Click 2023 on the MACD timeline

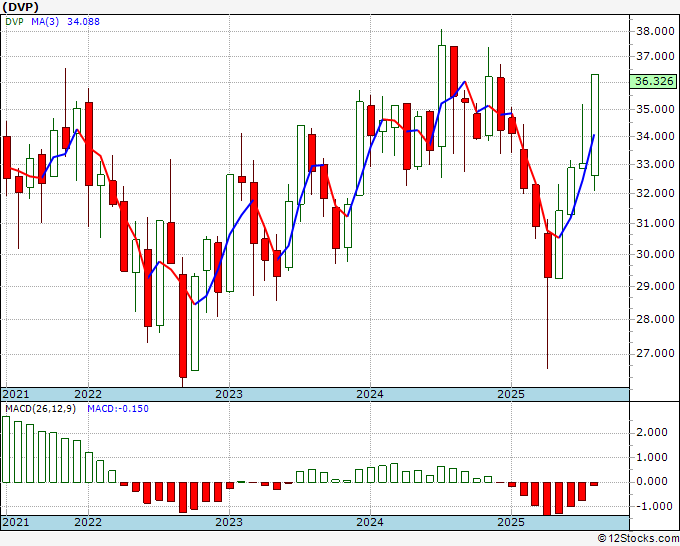(x=229, y=522)
